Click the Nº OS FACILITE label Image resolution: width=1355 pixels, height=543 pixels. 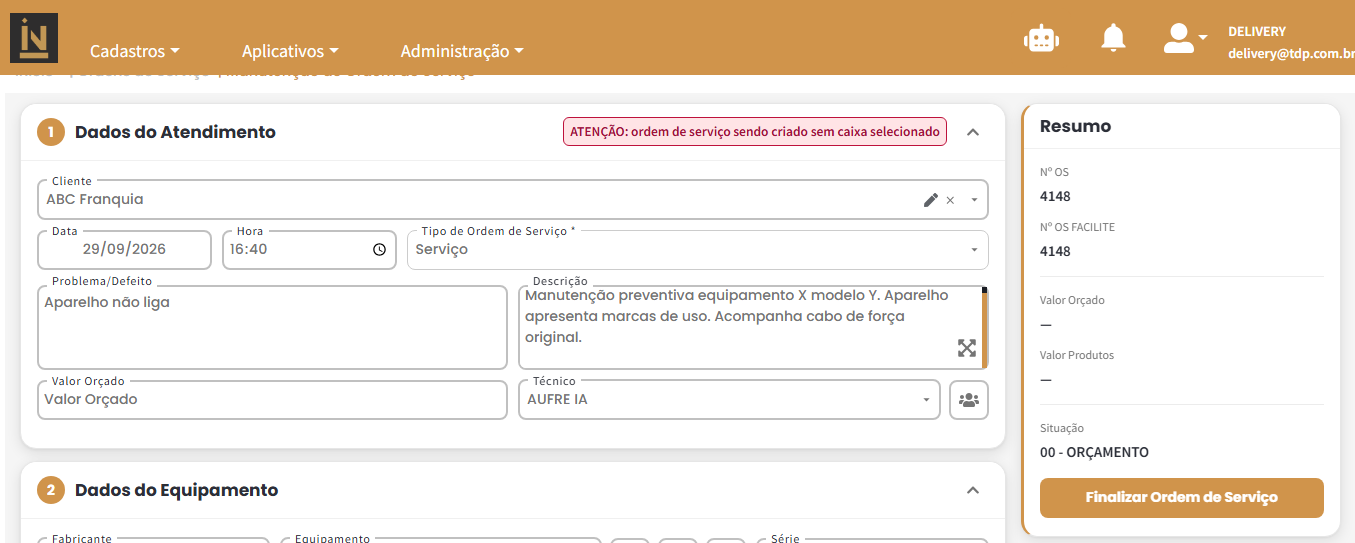pos(1077,227)
